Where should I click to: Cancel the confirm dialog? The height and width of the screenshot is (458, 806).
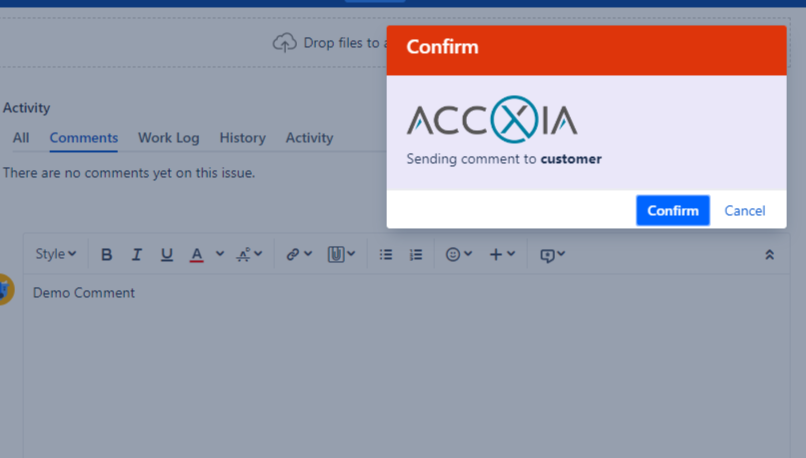(745, 211)
